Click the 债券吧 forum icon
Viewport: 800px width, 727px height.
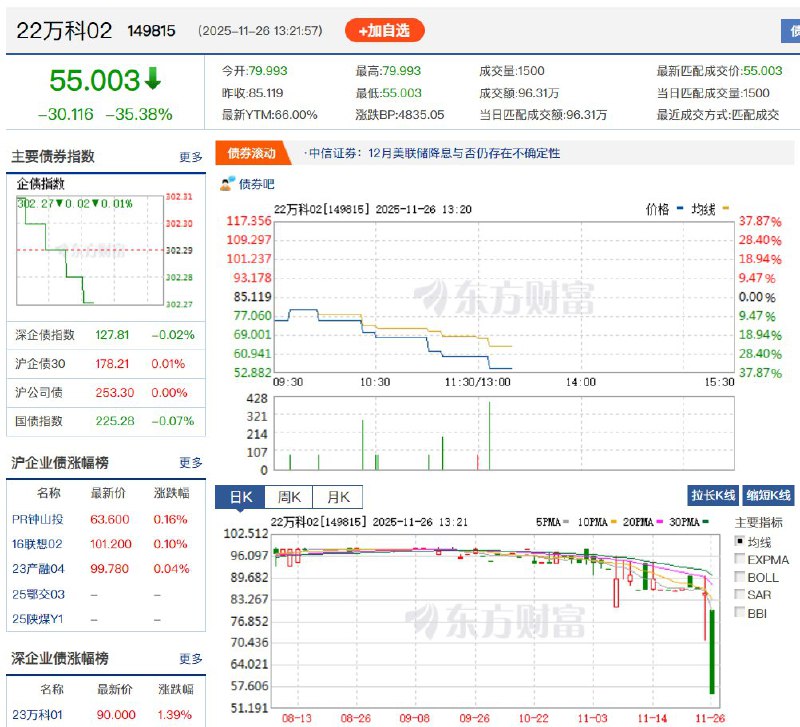point(228,184)
